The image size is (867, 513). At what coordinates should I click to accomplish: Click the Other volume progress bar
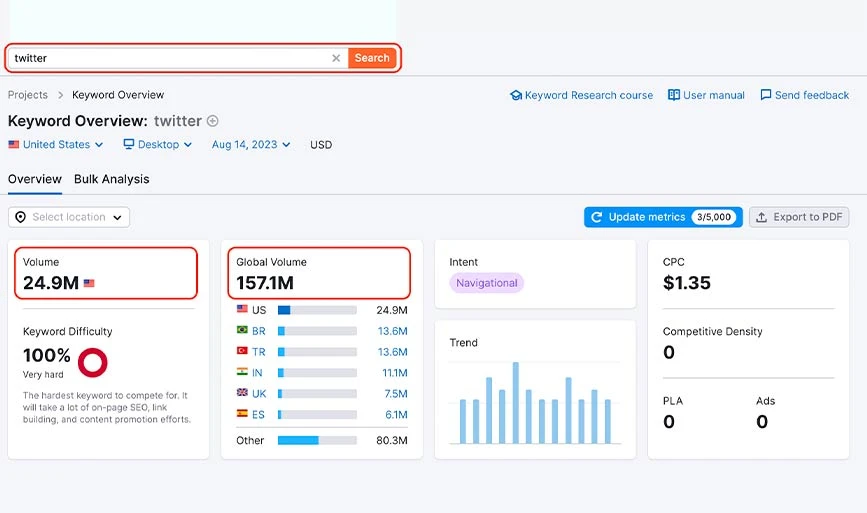click(x=317, y=441)
